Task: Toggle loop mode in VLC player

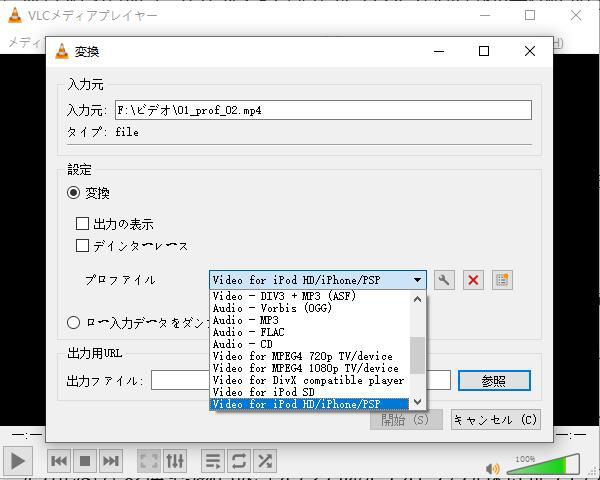Action: [239, 461]
